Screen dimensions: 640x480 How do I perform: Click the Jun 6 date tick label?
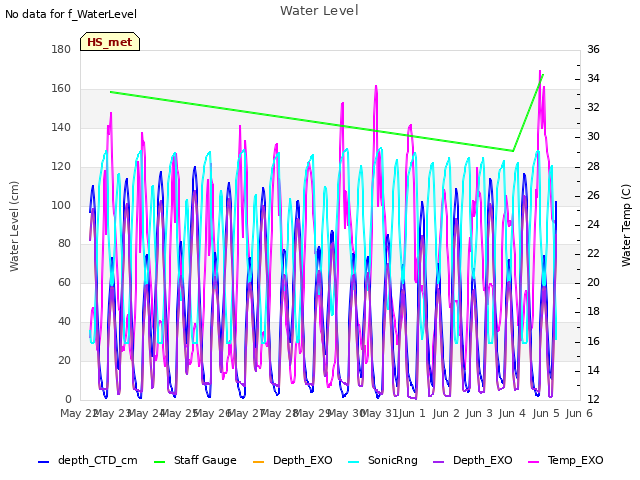[579, 413]
